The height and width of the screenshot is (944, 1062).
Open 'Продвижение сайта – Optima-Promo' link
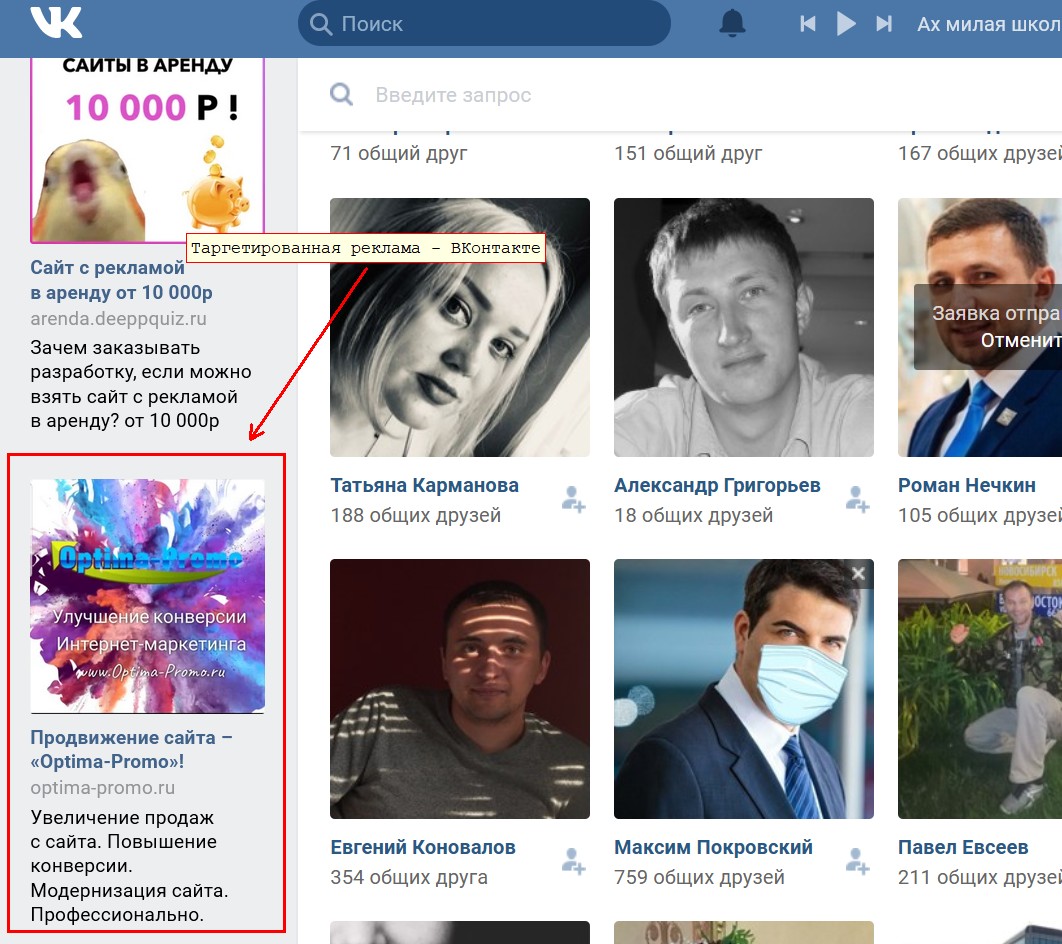click(131, 749)
